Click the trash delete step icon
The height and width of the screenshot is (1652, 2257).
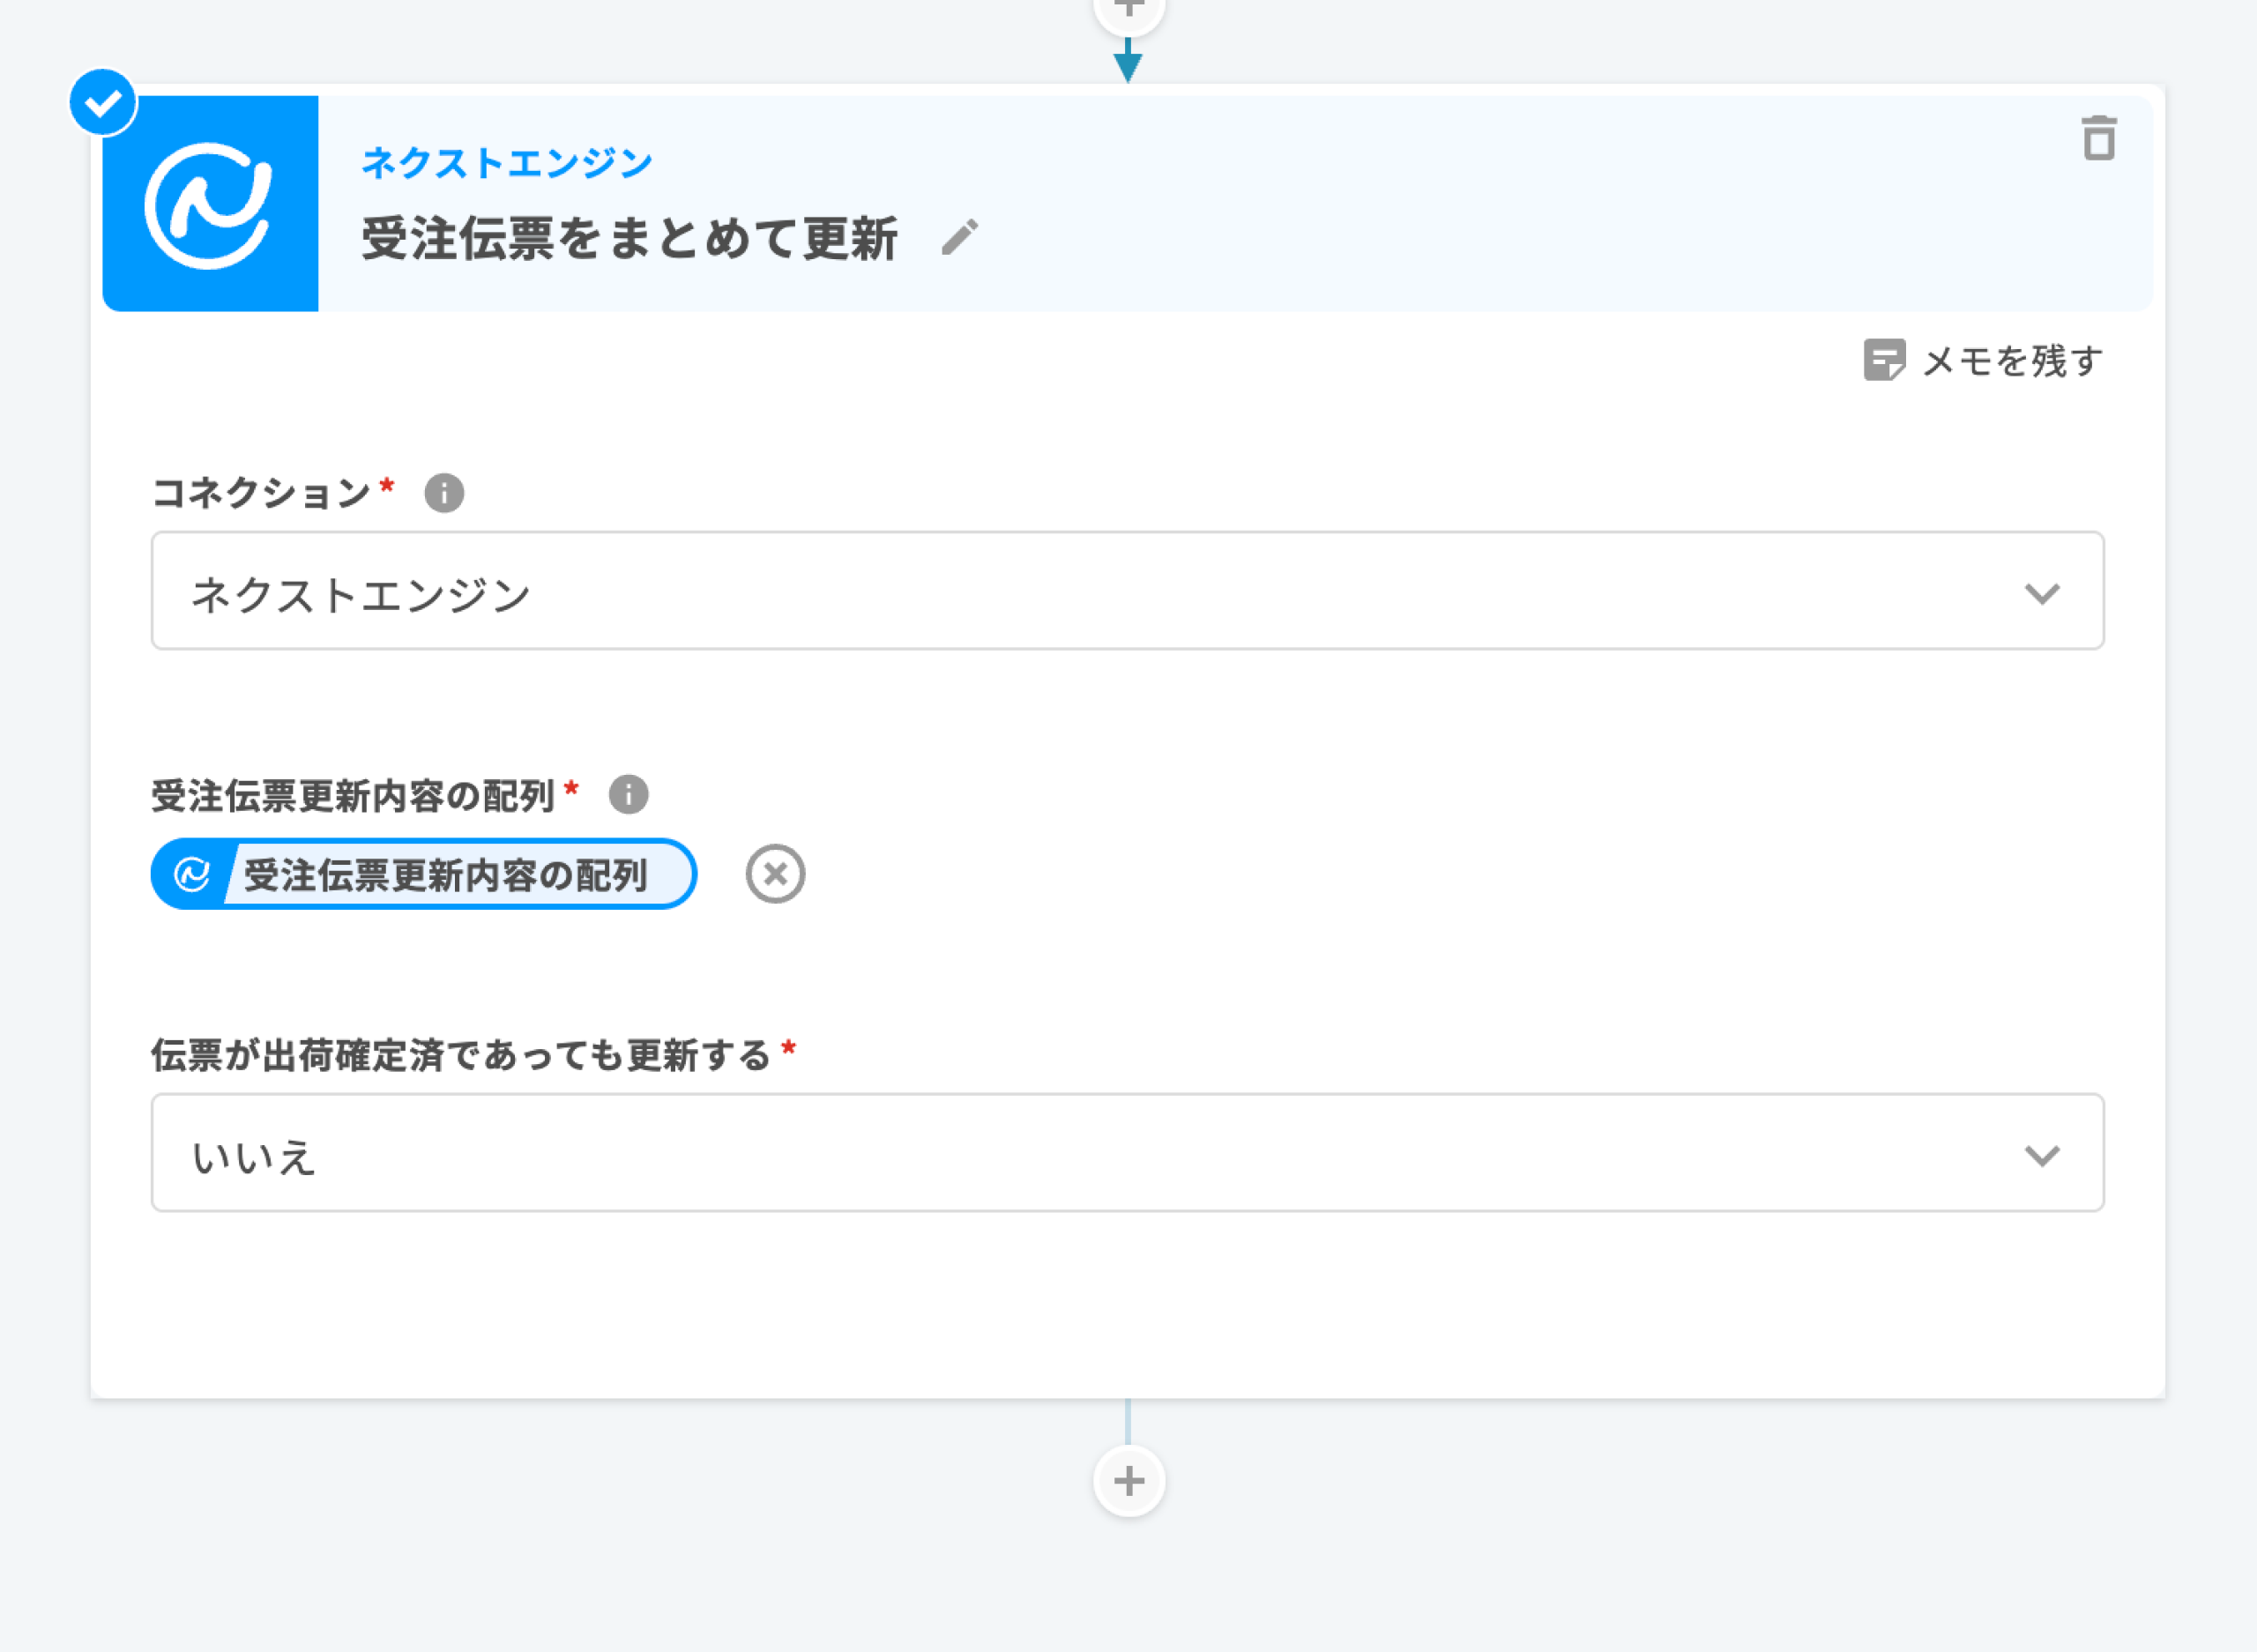(x=2098, y=138)
